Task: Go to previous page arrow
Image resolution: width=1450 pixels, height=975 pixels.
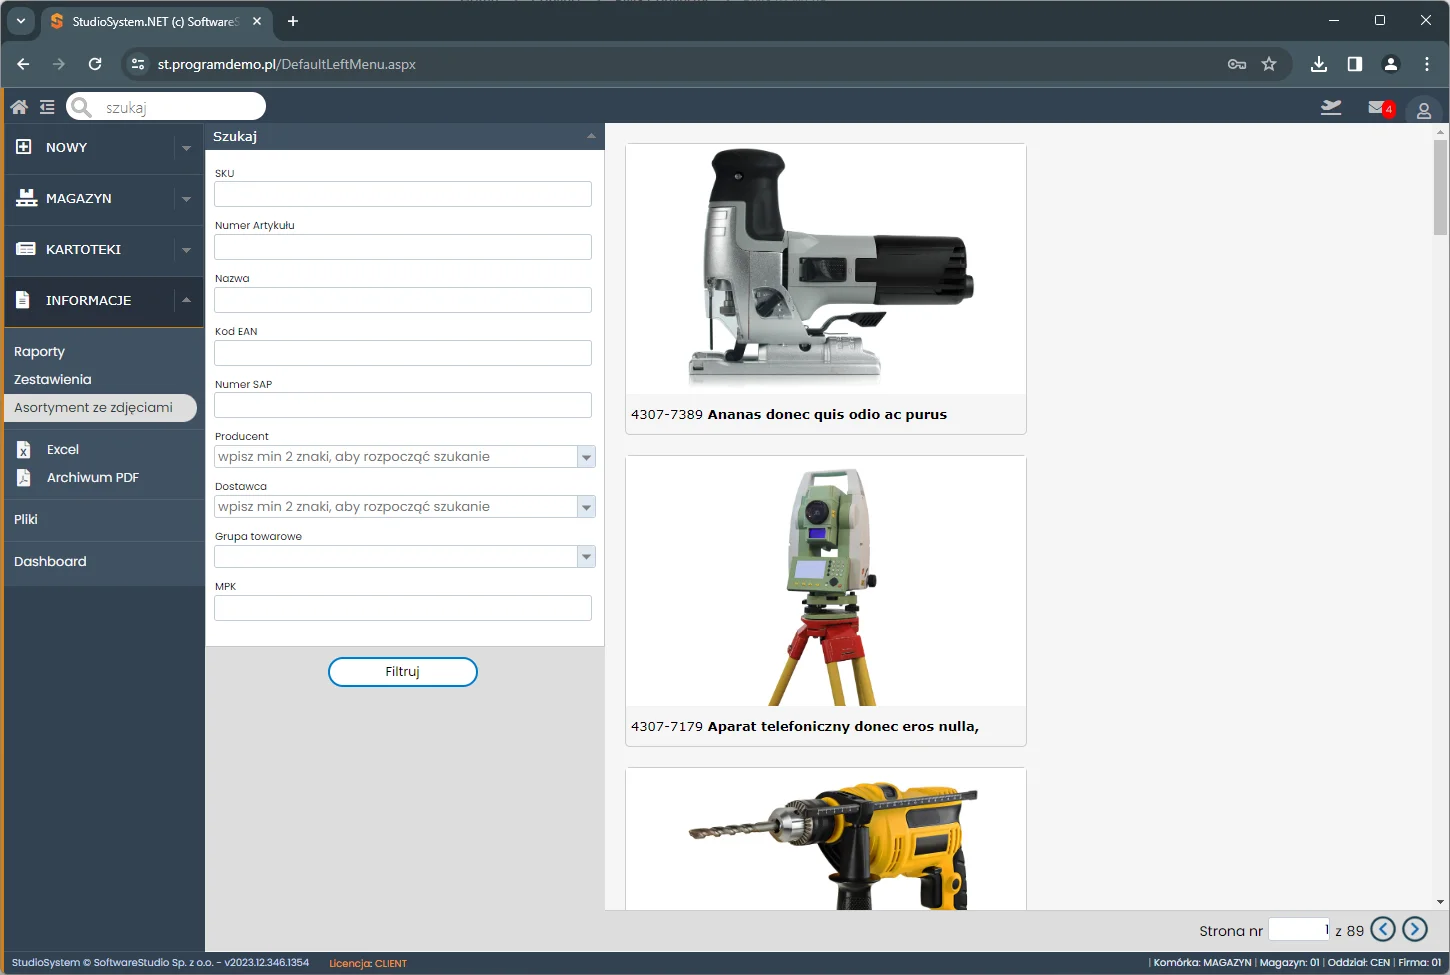Action: point(1383,930)
